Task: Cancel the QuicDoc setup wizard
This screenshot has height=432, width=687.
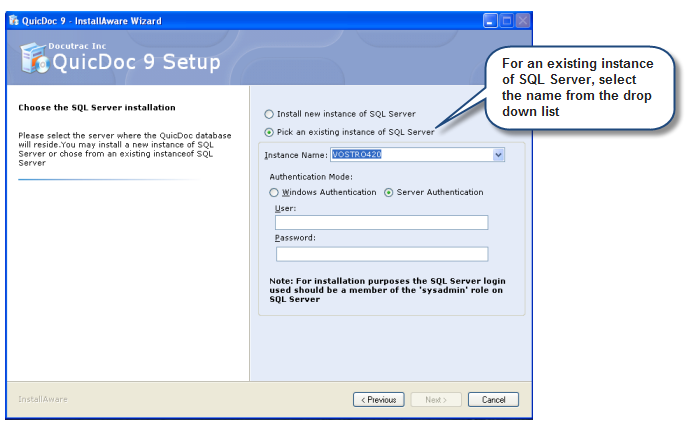Action: click(x=493, y=400)
